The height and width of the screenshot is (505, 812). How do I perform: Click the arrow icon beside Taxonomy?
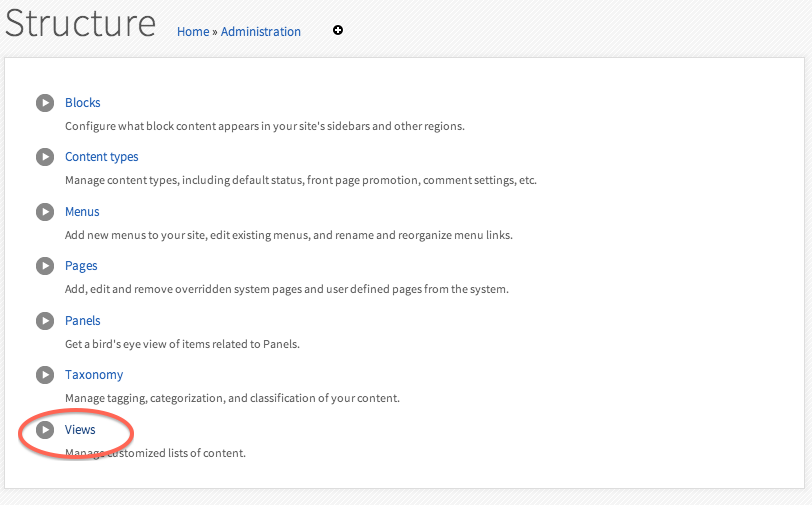[45, 375]
